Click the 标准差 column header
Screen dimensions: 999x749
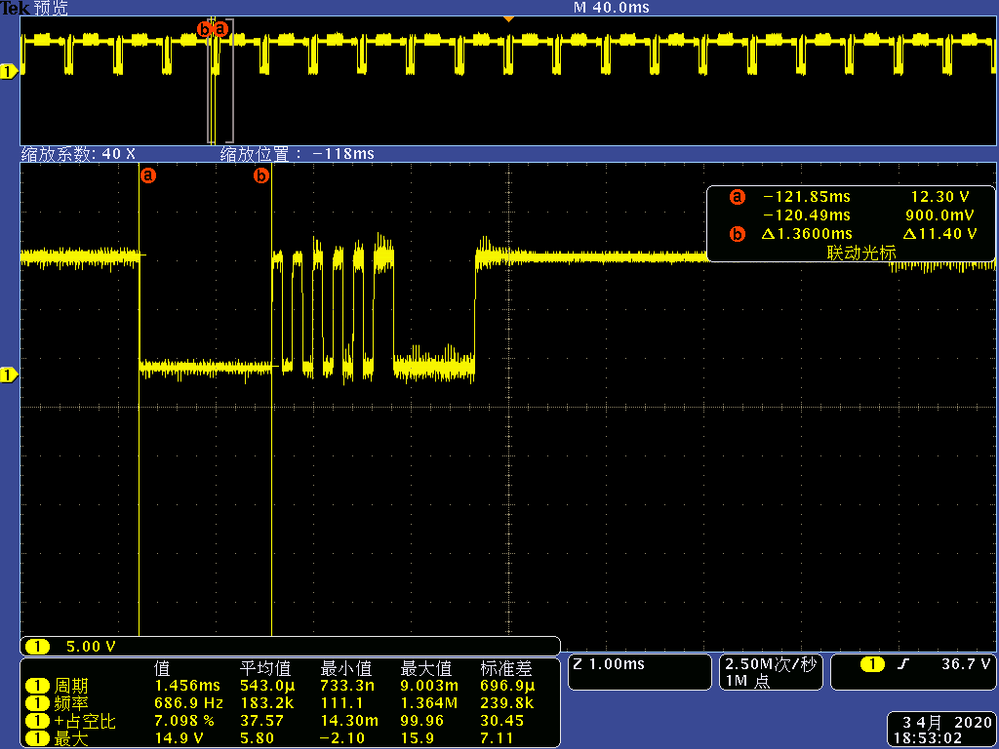[506, 668]
